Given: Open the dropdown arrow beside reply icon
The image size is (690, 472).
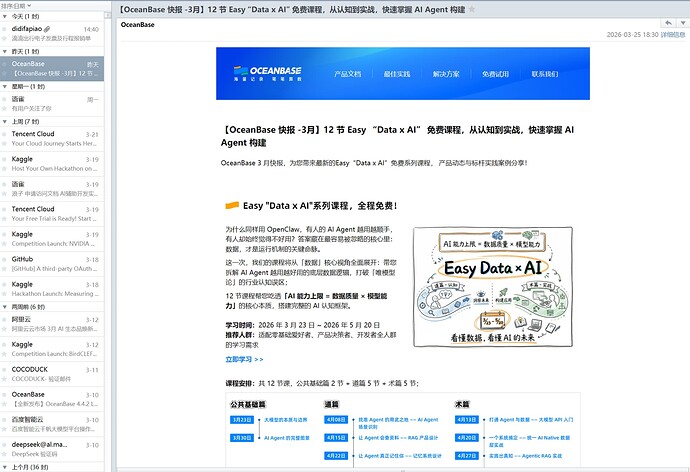Looking at the screenshot, I should pyautogui.click(x=683, y=23).
